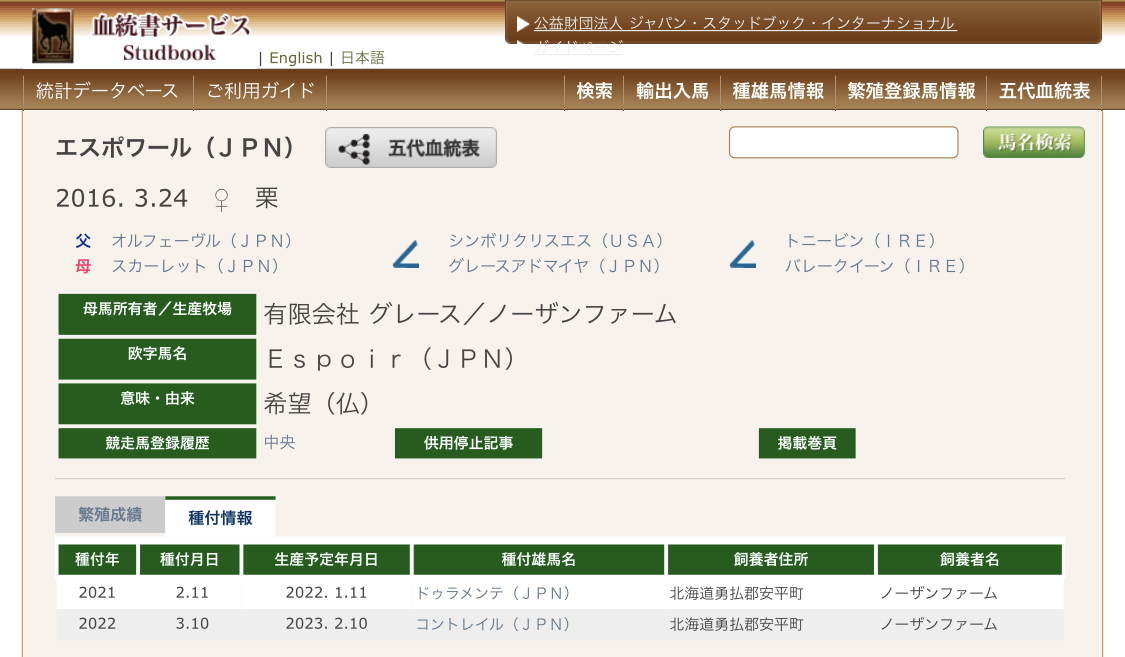The height and width of the screenshot is (657, 1125).
Task: Click the コントレイル (JPN) stallion link
Action: [x=493, y=624]
